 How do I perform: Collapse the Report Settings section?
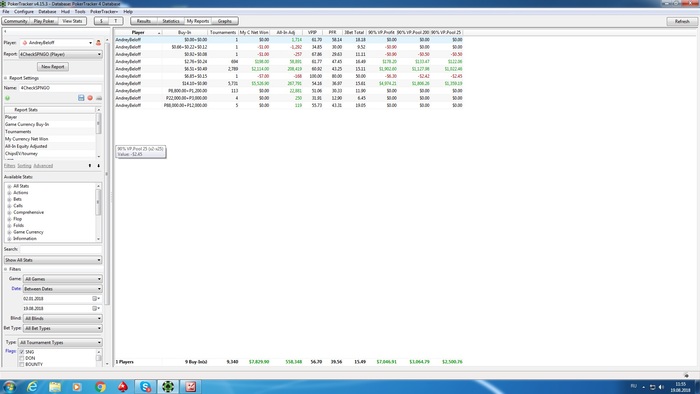(x=6, y=78)
